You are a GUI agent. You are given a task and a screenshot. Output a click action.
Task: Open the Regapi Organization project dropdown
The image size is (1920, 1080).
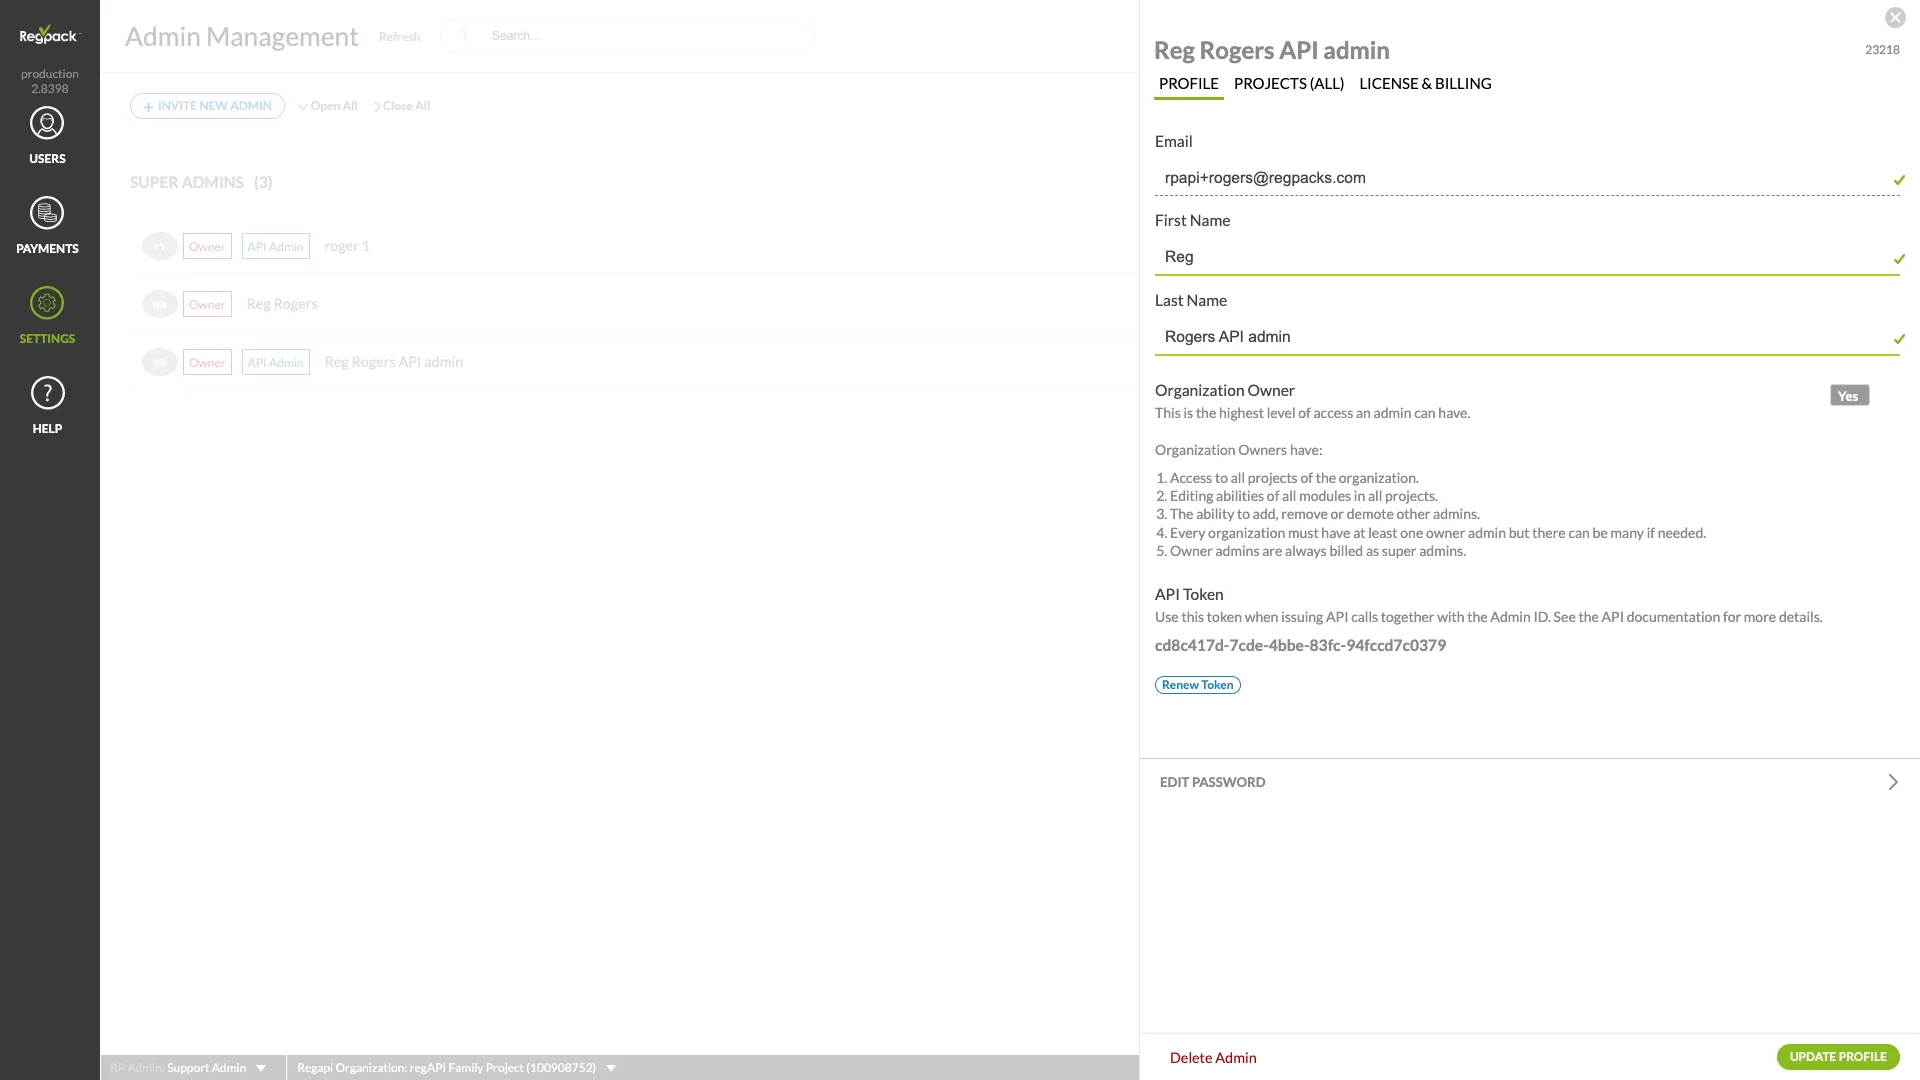coord(611,1068)
